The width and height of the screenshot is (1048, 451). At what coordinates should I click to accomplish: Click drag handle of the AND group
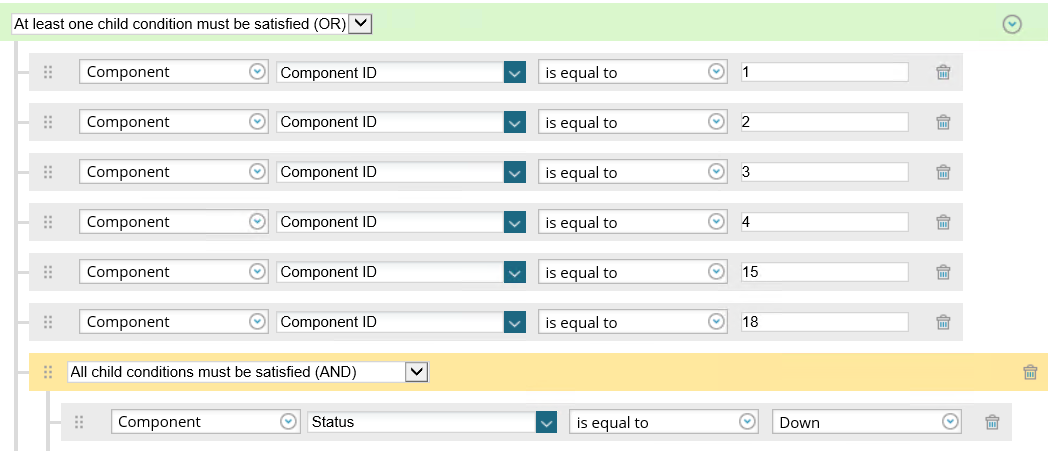point(48,372)
